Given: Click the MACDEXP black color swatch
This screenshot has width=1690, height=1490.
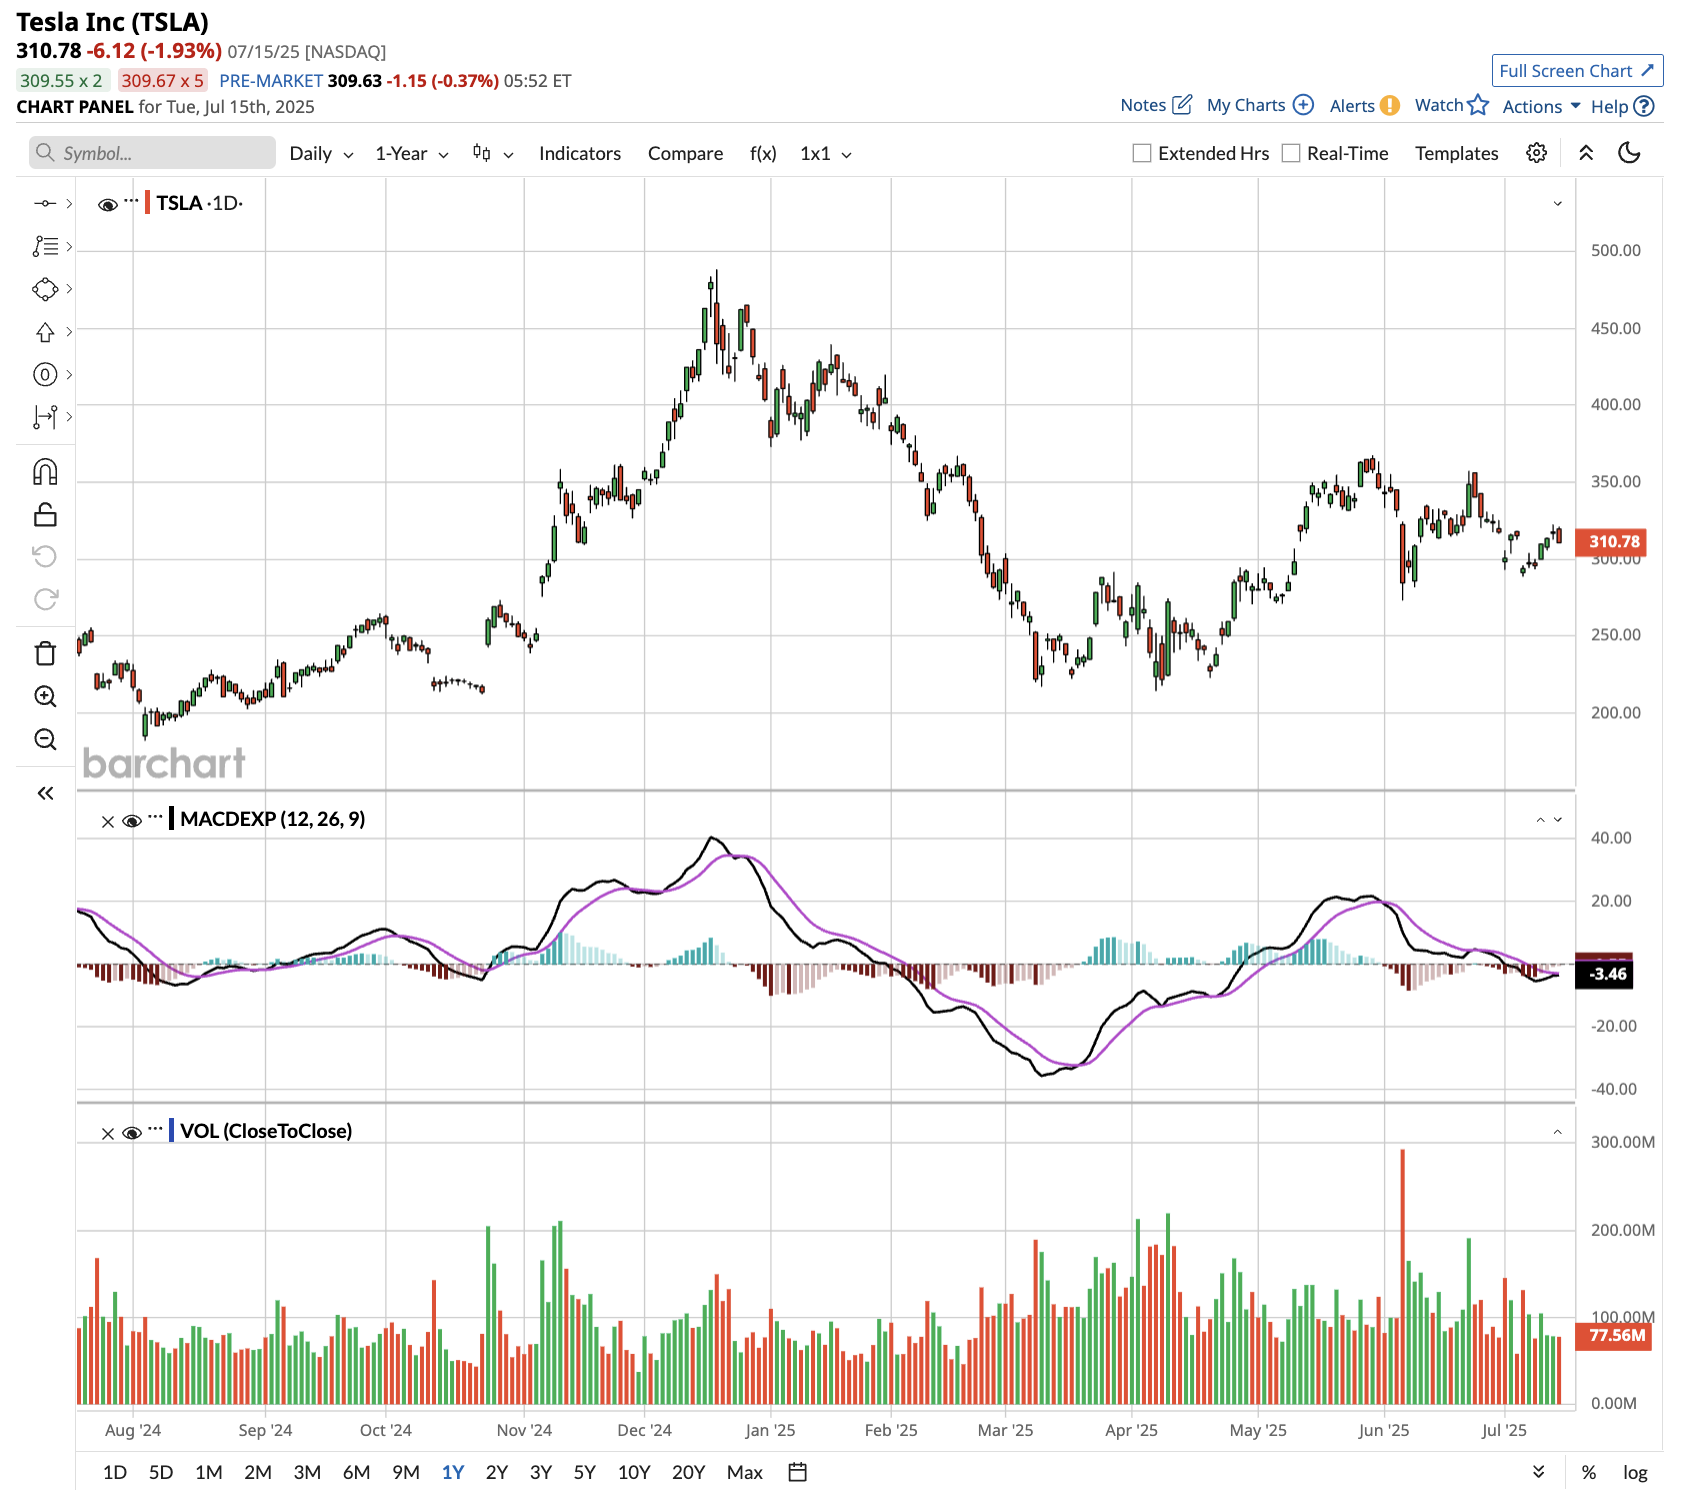Looking at the screenshot, I should click(x=171, y=819).
